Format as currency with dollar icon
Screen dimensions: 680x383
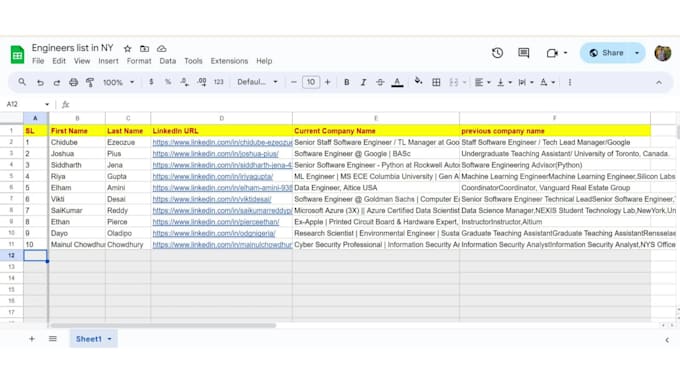(151, 82)
